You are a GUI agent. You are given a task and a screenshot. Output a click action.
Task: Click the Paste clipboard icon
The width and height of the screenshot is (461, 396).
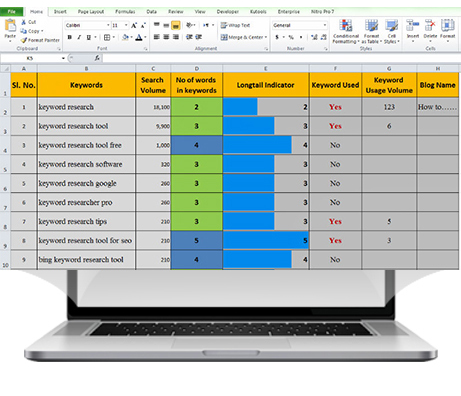pyautogui.click(x=10, y=25)
